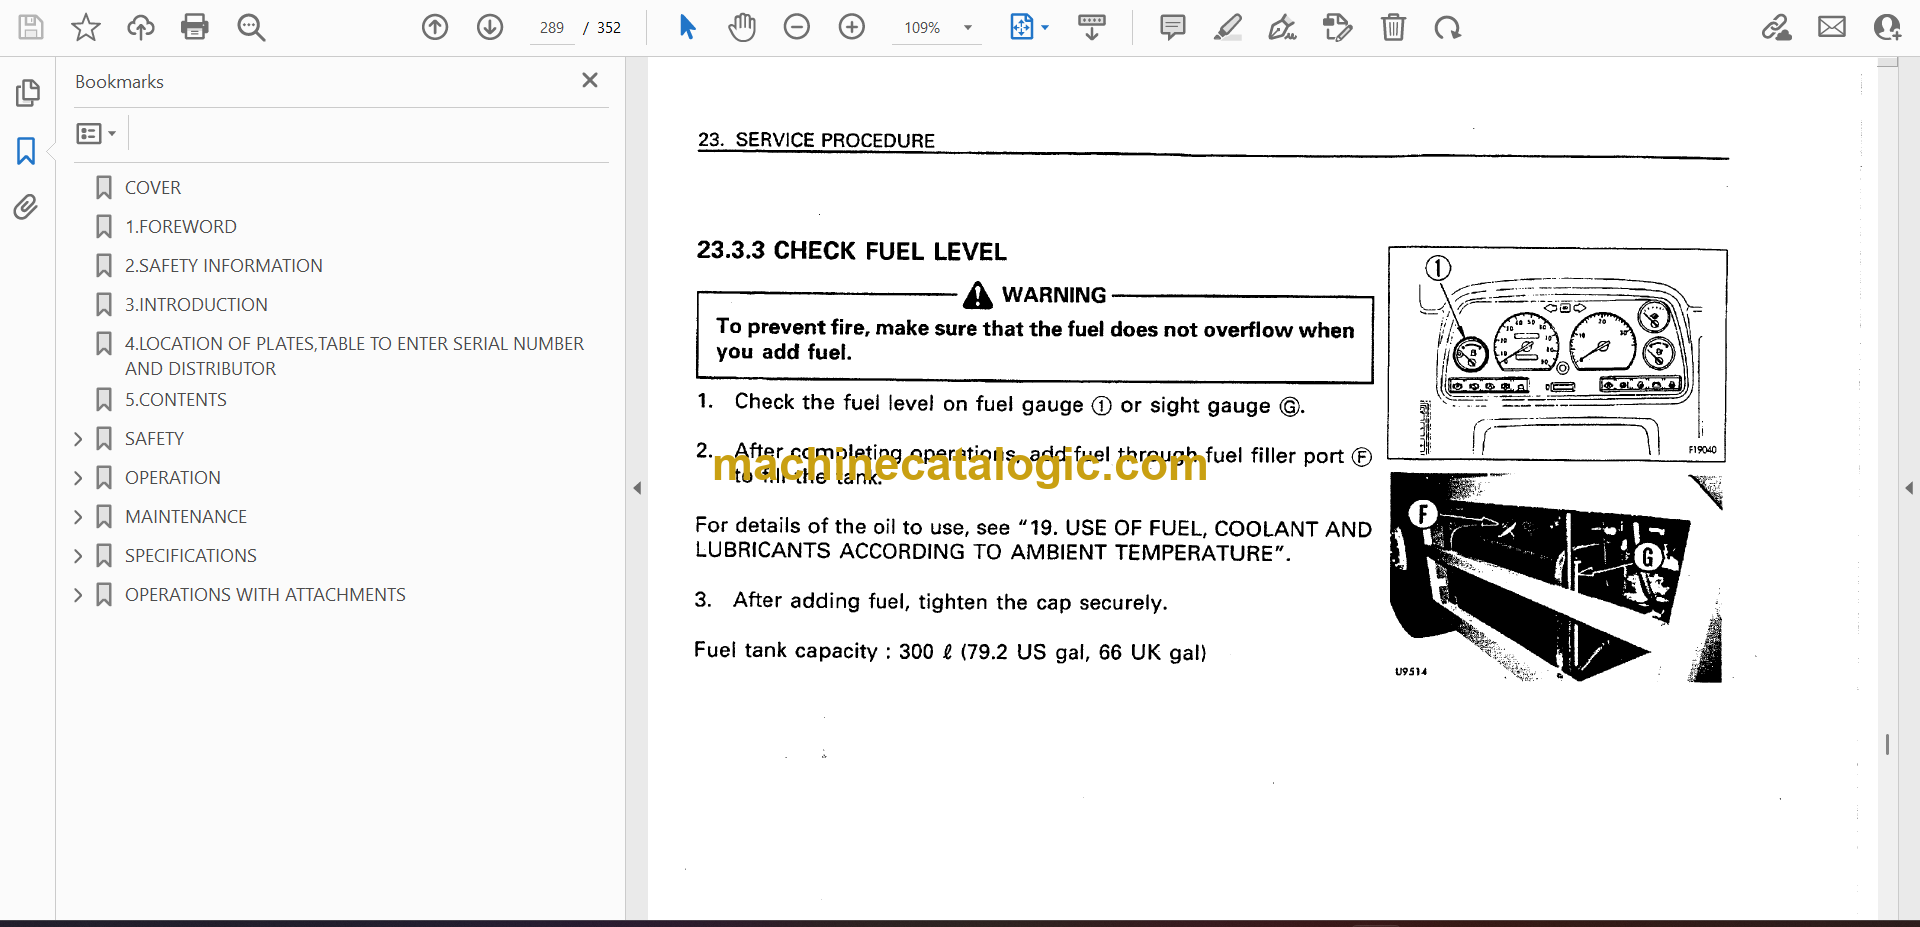1920x927 pixels.
Task: Activate the Hand pan tool
Action: pyautogui.click(x=742, y=27)
